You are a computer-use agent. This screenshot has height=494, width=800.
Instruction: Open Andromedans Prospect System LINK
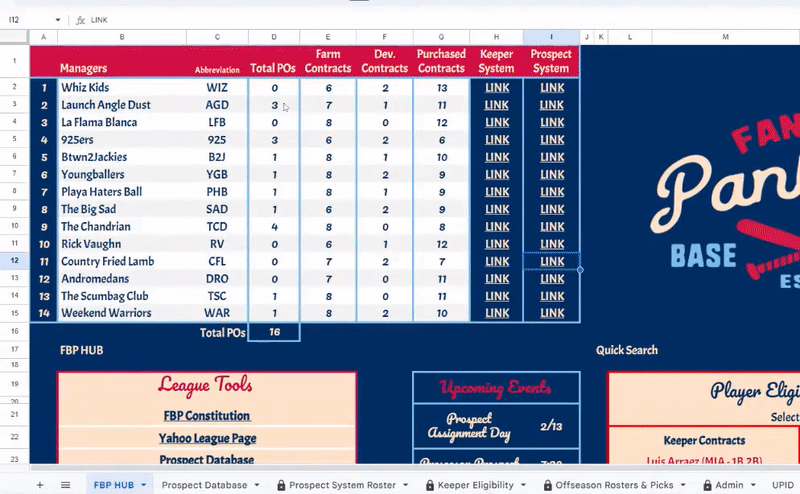click(x=552, y=279)
